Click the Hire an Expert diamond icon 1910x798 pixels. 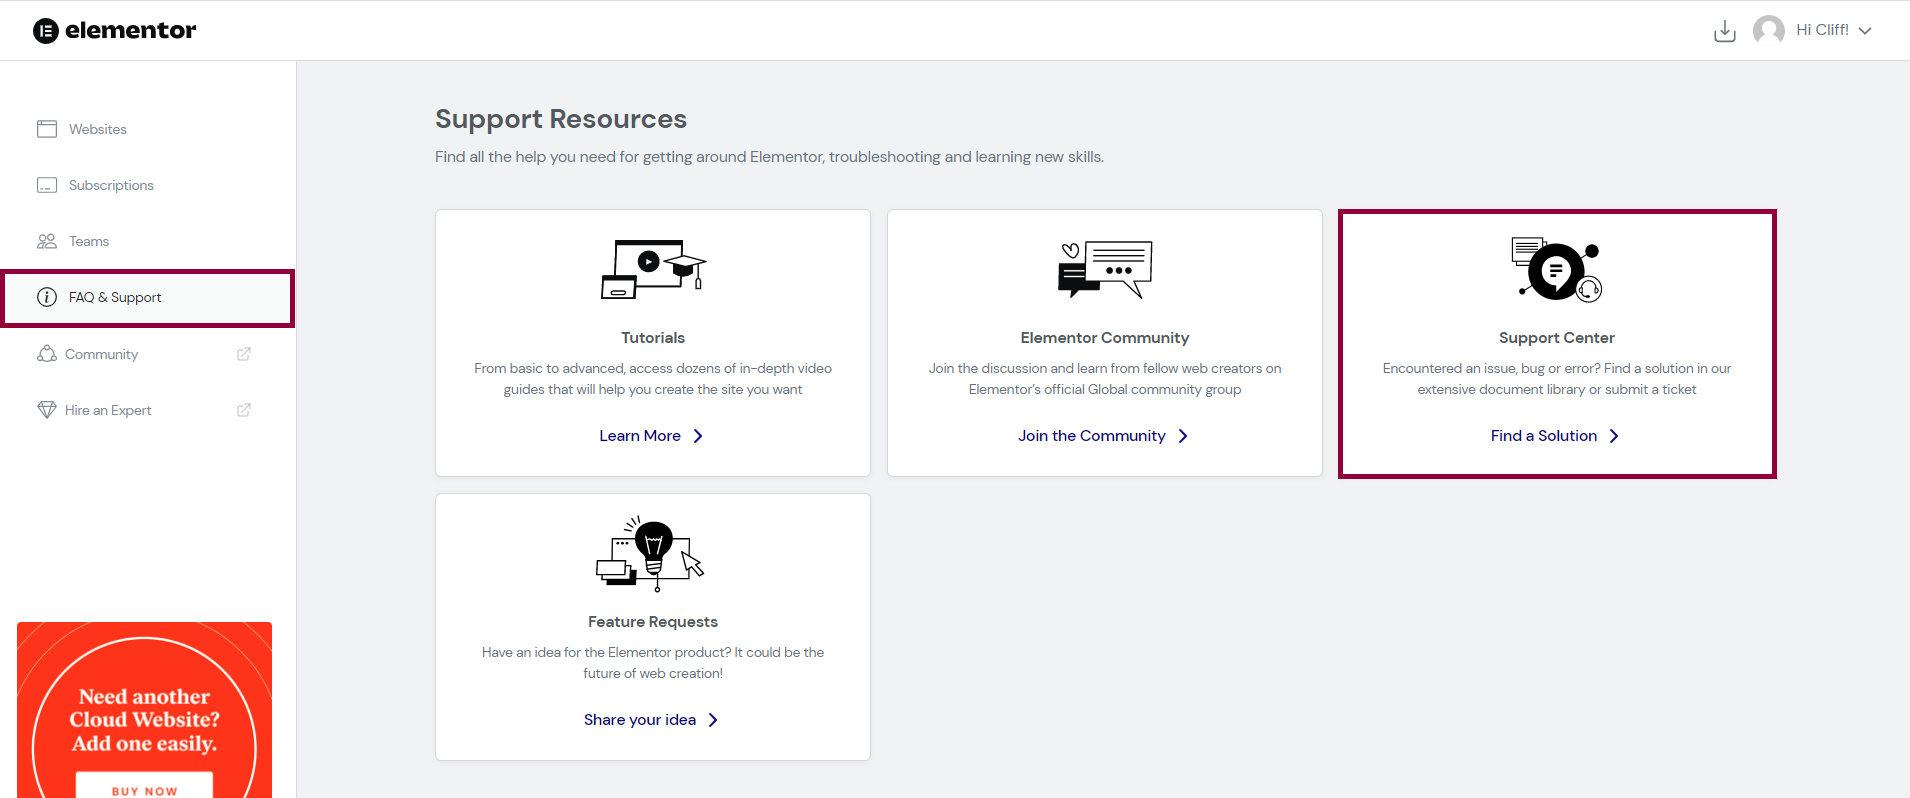tap(47, 410)
